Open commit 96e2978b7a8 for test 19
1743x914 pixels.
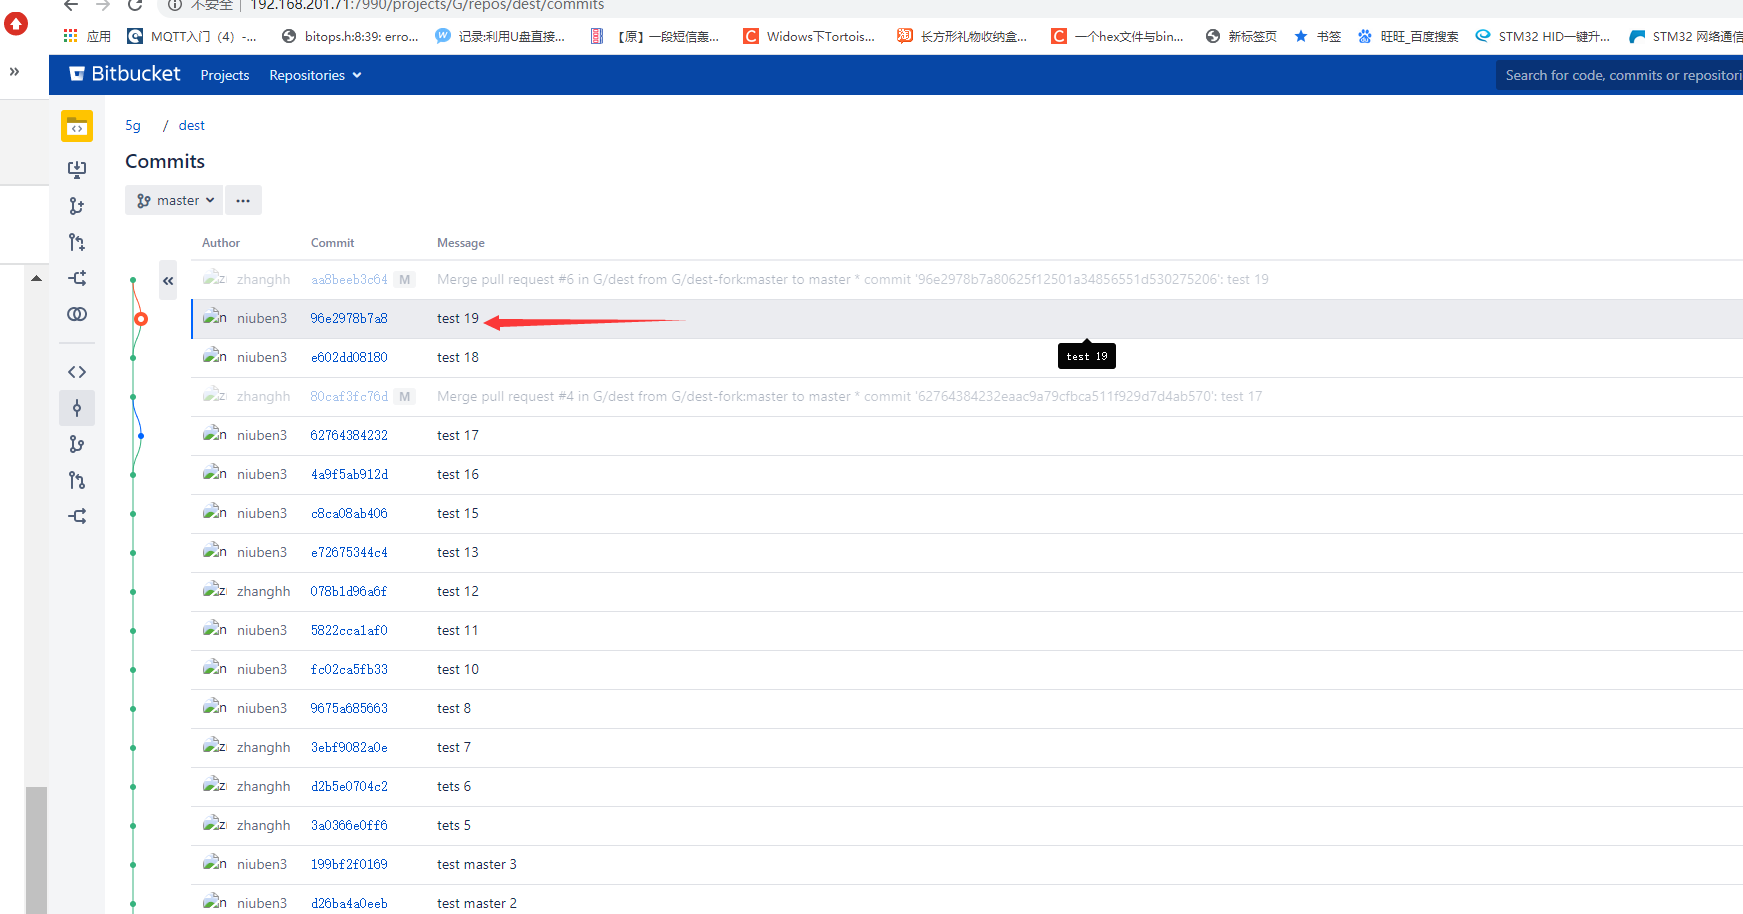(x=348, y=318)
